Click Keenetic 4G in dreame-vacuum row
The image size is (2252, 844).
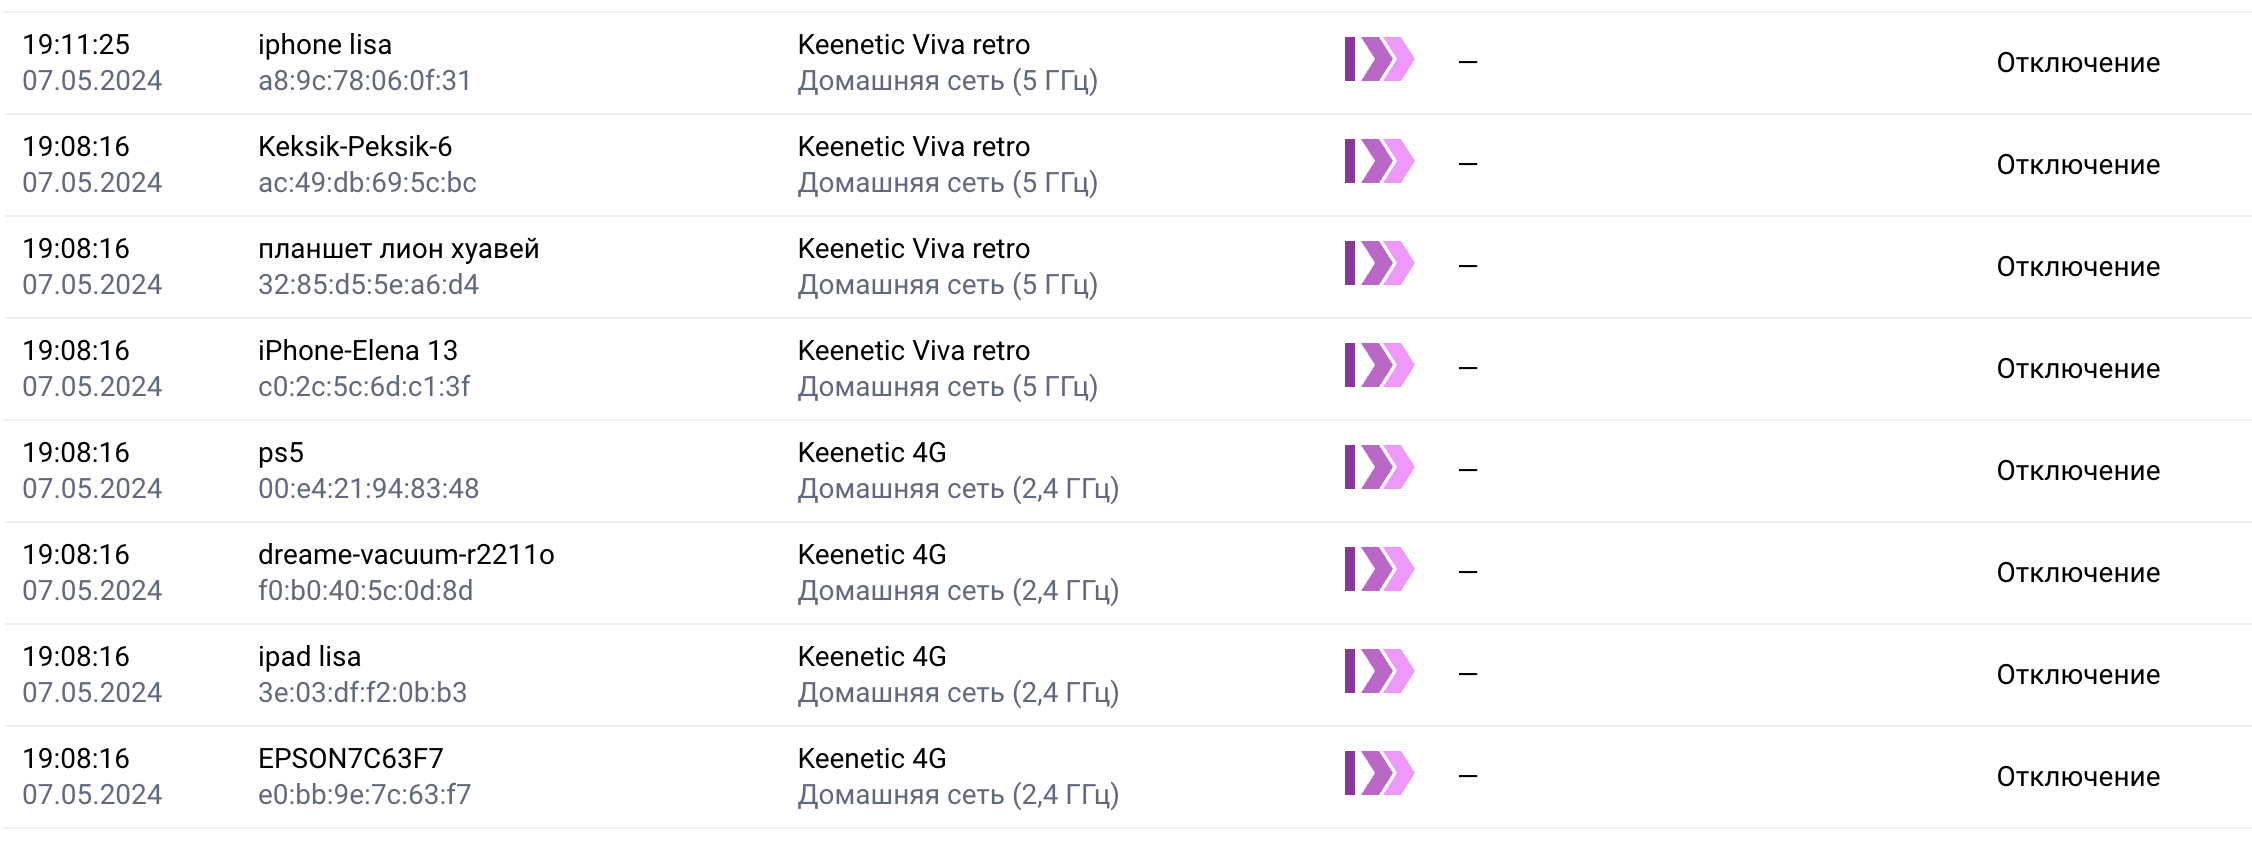click(x=872, y=555)
